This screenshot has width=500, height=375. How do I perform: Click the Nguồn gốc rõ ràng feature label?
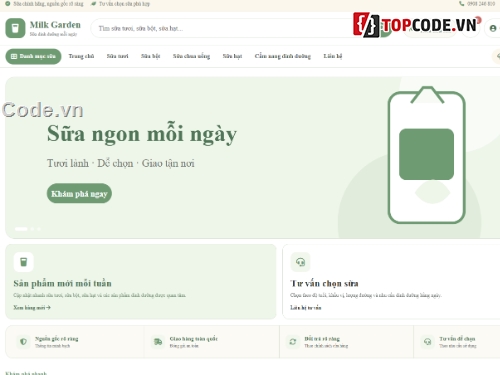pyautogui.click(x=57, y=339)
